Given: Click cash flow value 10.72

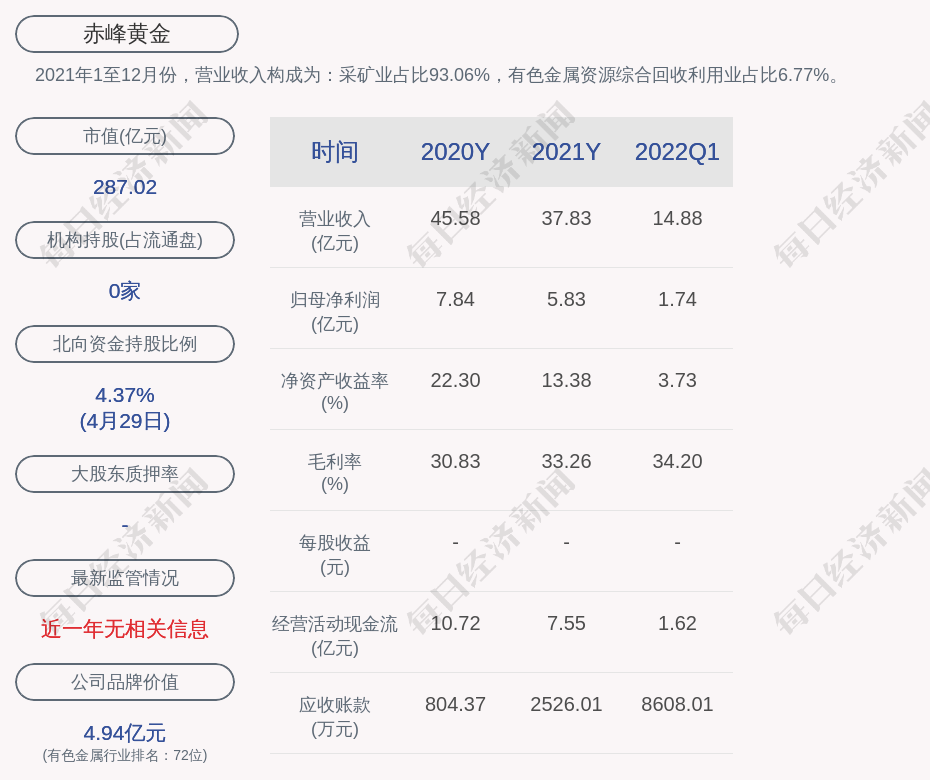Looking at the screenshot, I should 455,623.
